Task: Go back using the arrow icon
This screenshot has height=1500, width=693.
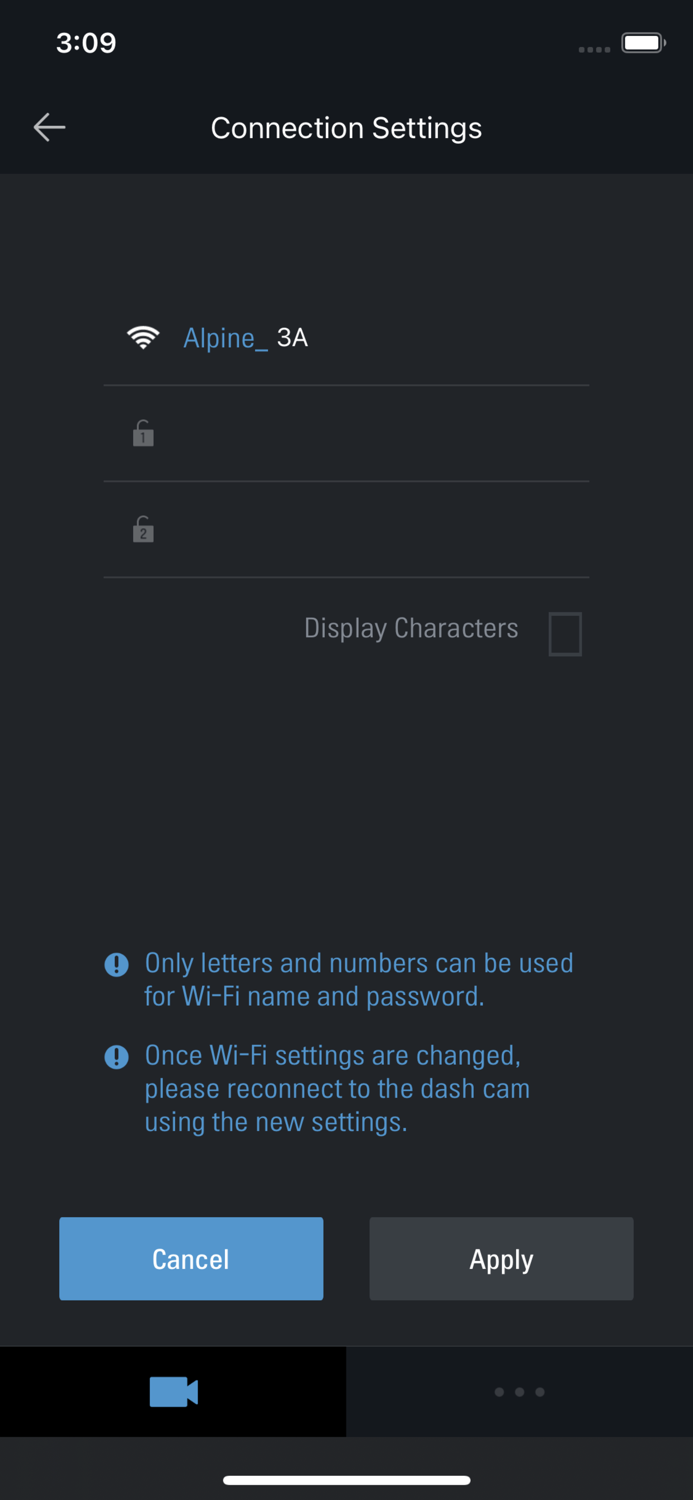Action: tap(49, 127)
